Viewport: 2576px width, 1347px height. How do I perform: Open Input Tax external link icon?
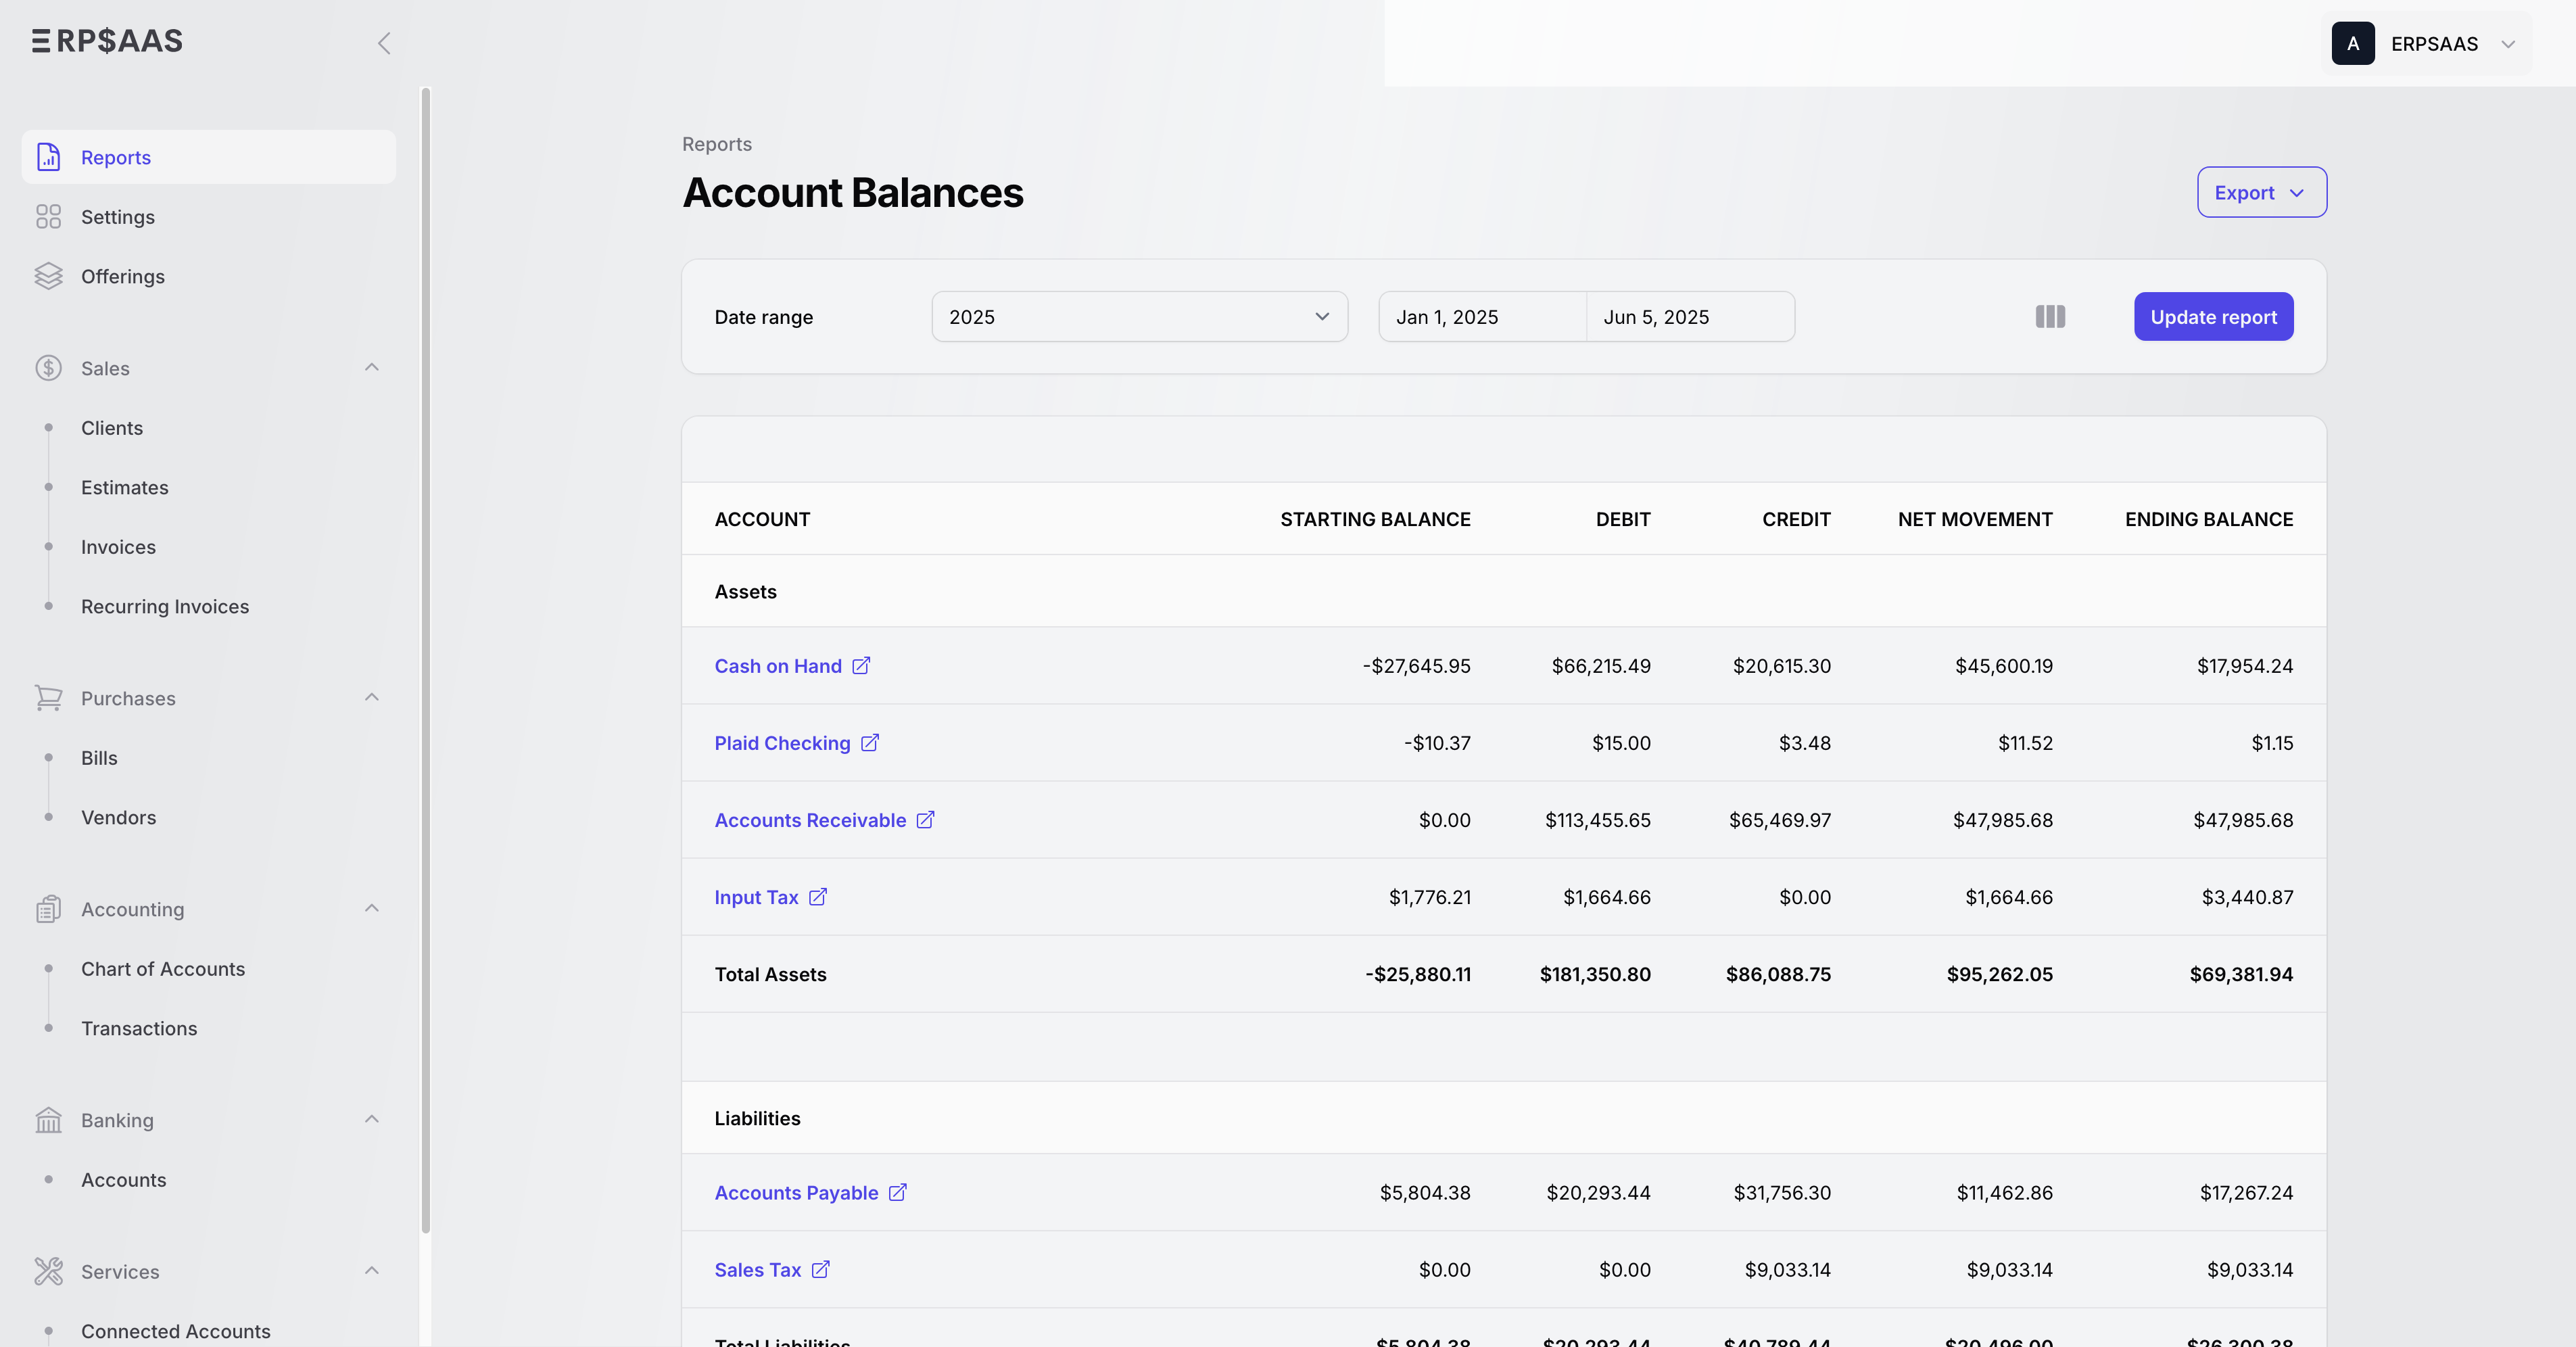pos(818,897)
